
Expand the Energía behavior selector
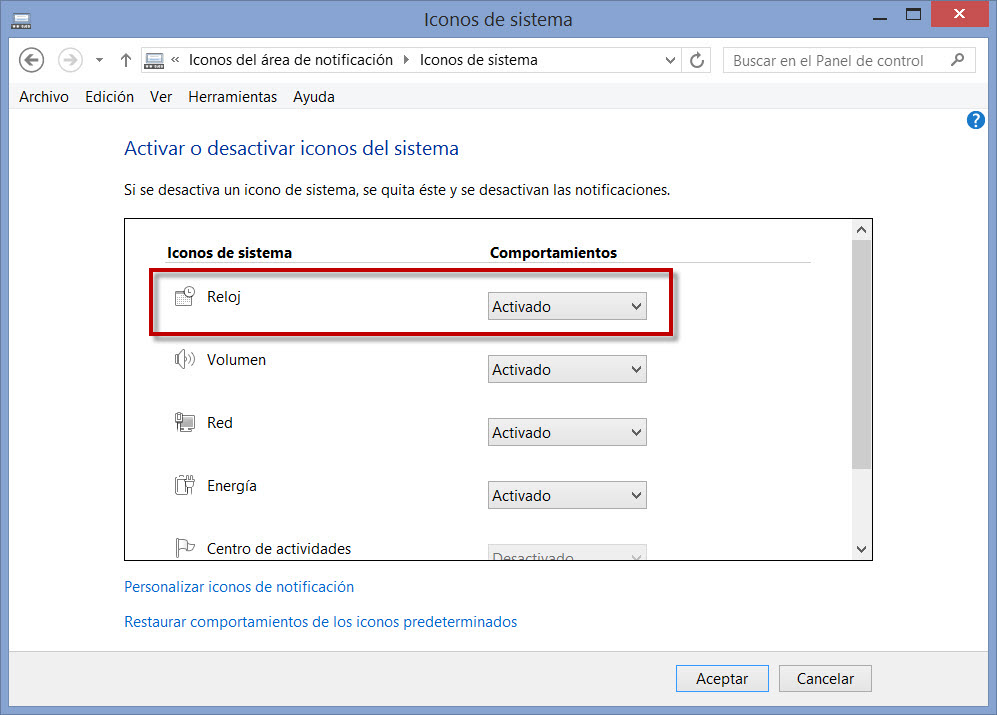(x=566, y=494)
